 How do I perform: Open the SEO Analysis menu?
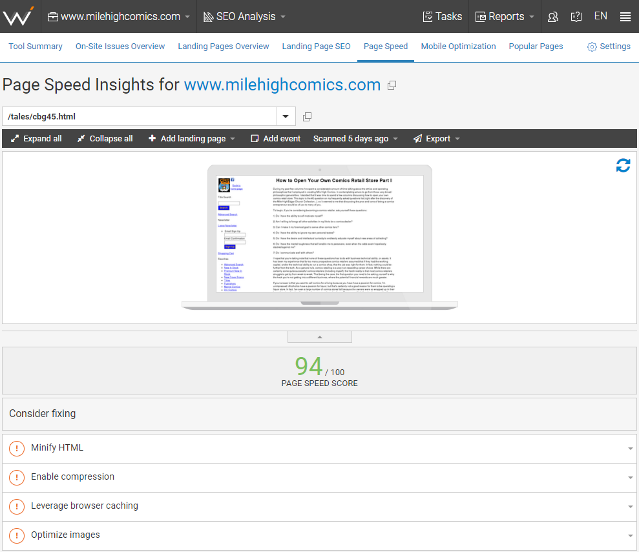(x=244, y=16)
